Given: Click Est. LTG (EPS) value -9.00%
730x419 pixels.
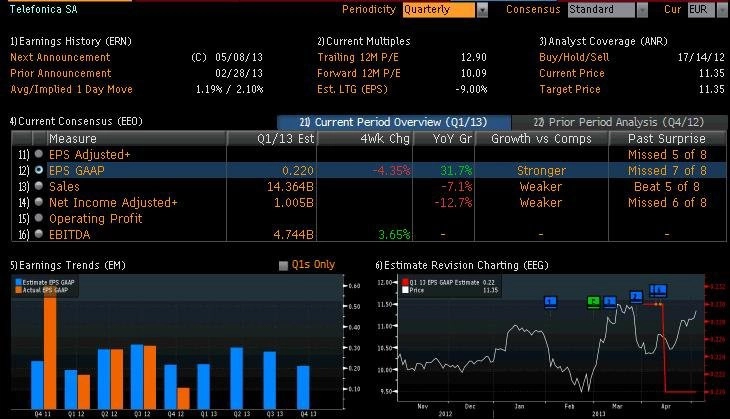Looking at the screenshot, I should pos(471,89).
